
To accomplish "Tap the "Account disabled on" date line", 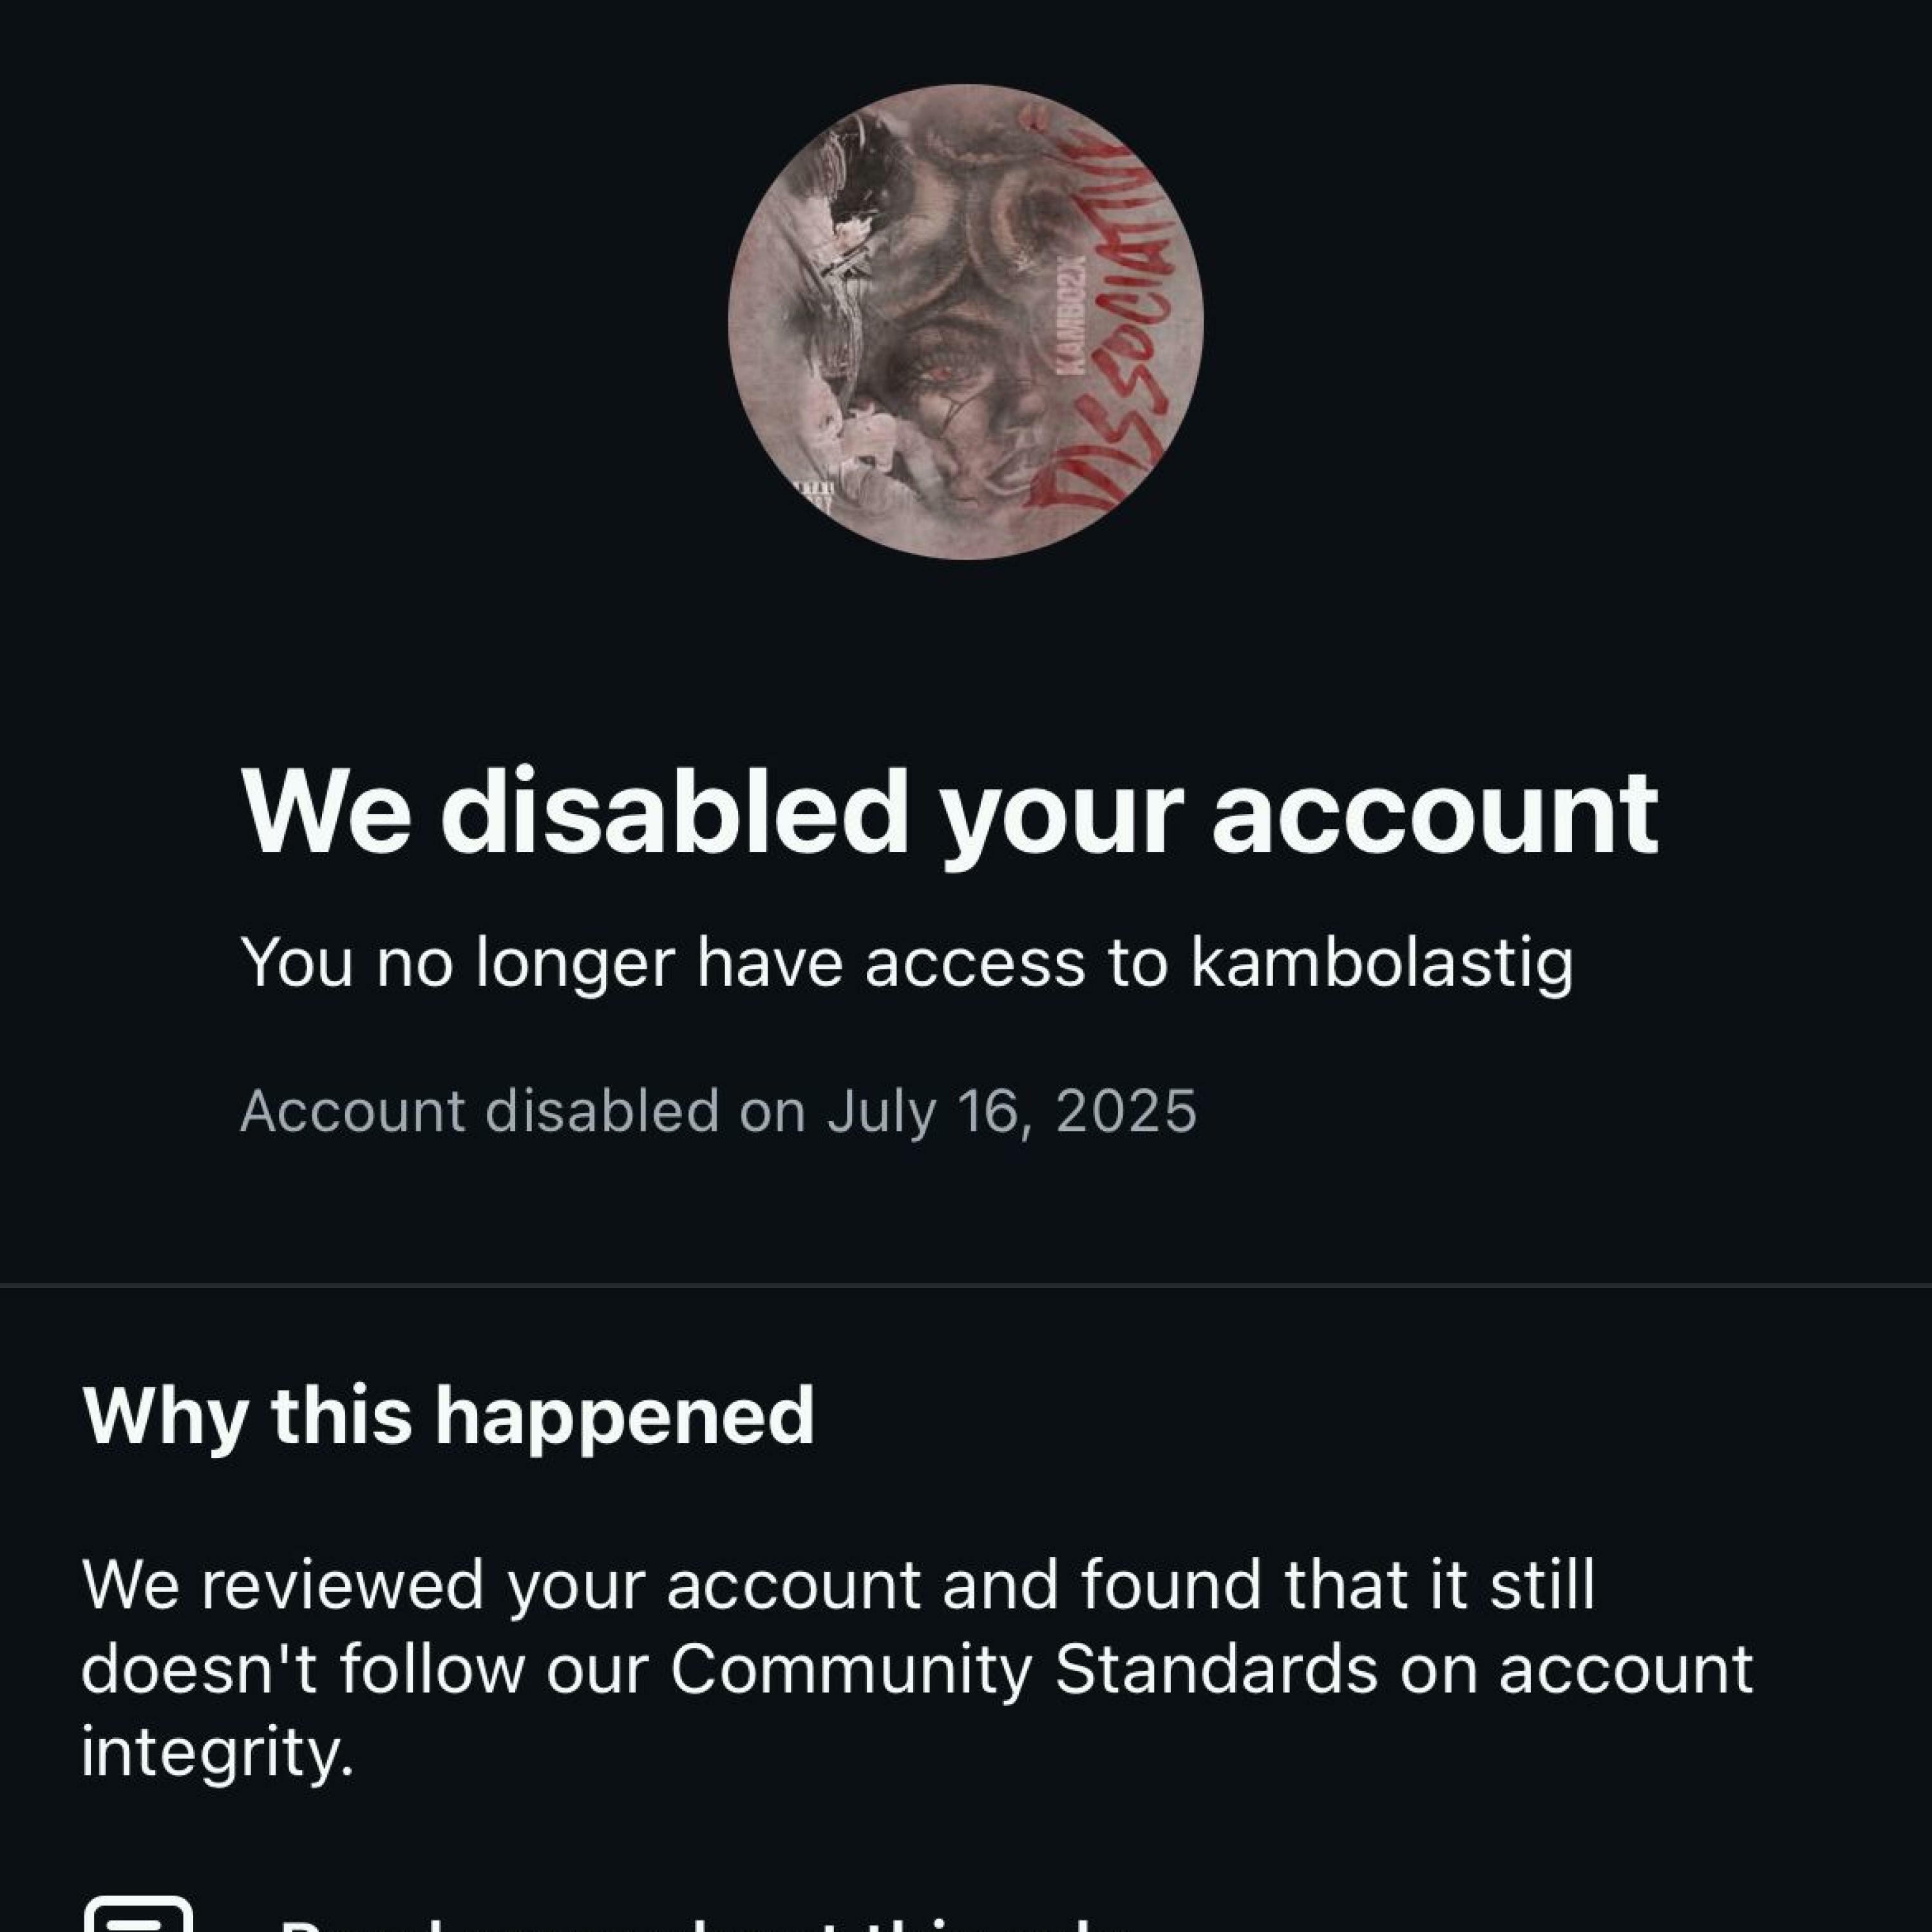I will pos(717,1110).
